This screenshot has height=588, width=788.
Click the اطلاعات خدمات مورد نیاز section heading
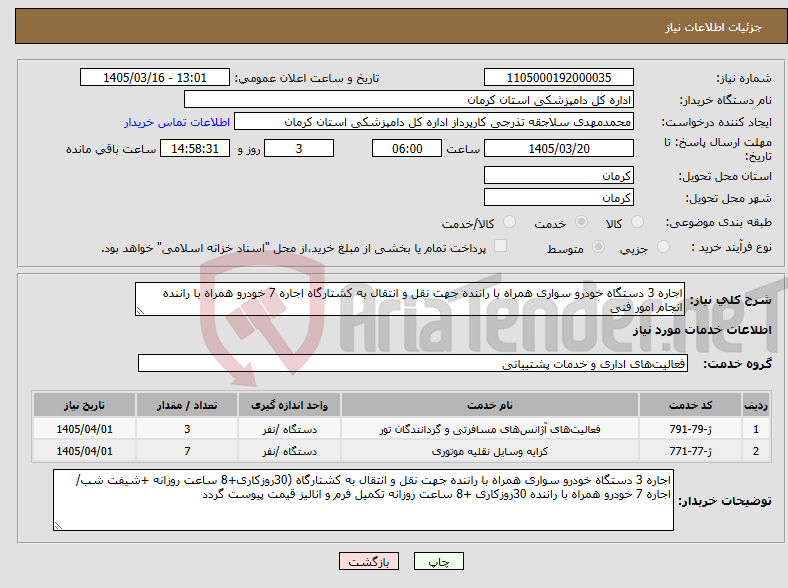[x=702, y=330]
